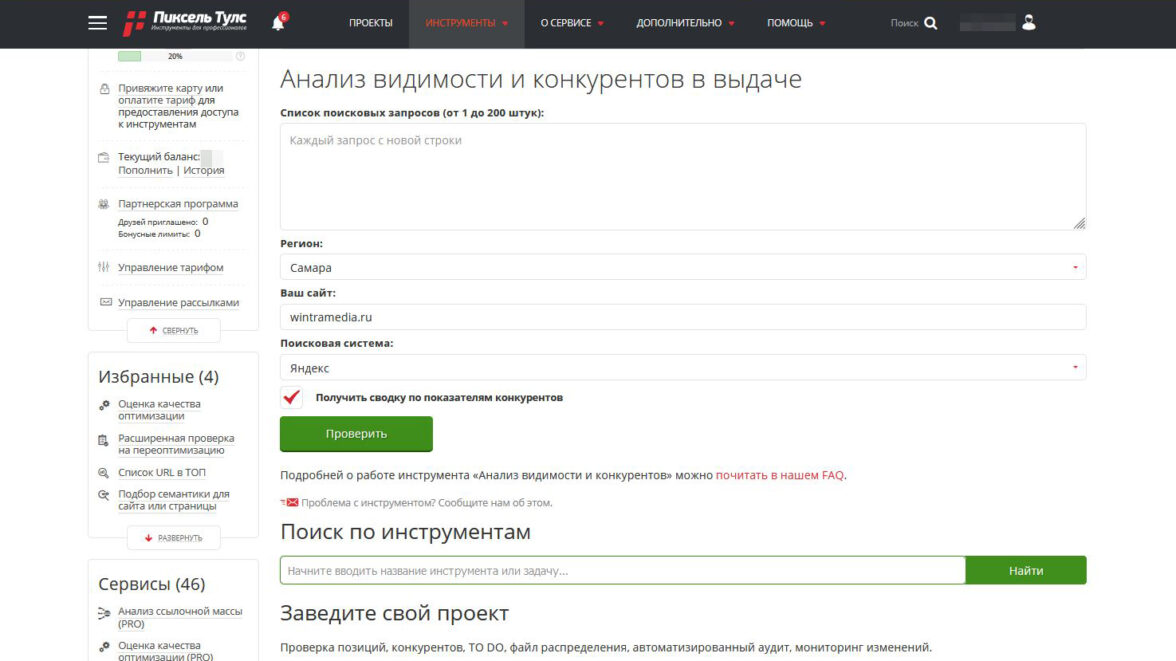The height and width of the screenshot is (661, 1176).
Task: Open the ДОПОЛНИТЕЛЬНО menu
Action: (685, 23)
